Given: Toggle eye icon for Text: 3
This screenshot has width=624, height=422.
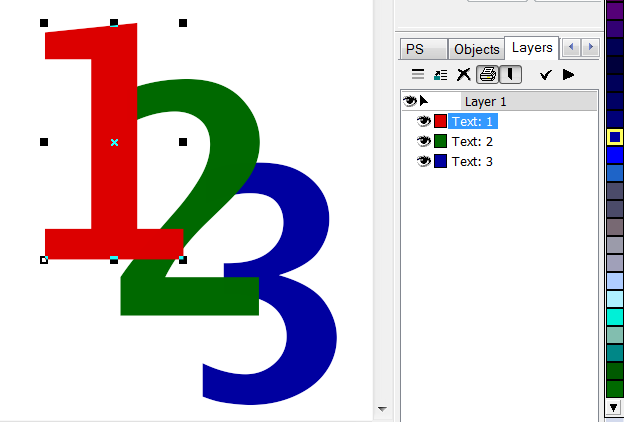Looking at the screenshot, I should pos(423,161).
